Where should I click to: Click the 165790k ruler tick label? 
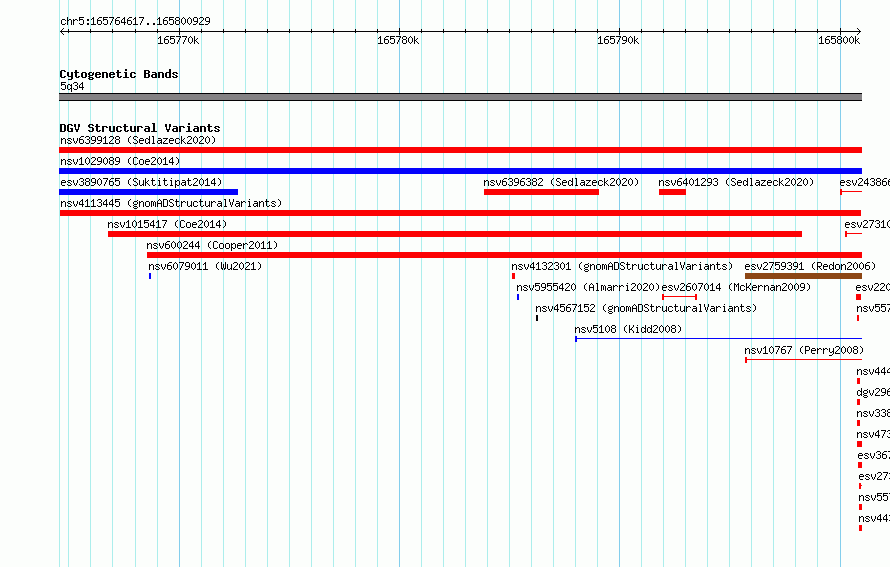[x=618, y=40]
